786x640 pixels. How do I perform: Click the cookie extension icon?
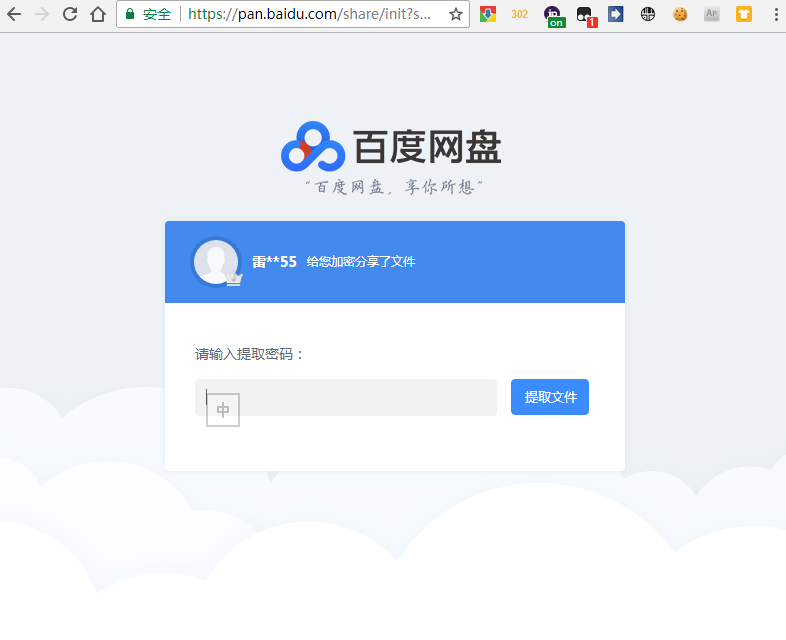click(x=680, y=14)
